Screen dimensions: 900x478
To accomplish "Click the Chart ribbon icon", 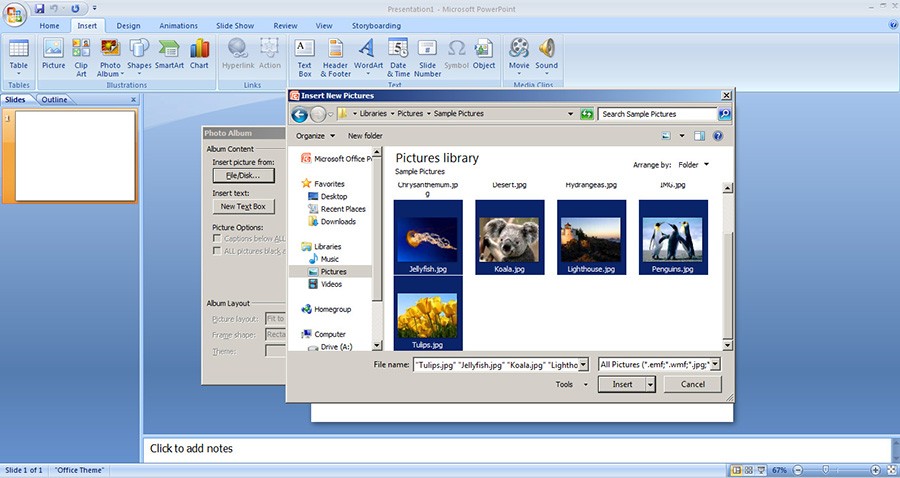I will tap(199, 54).
